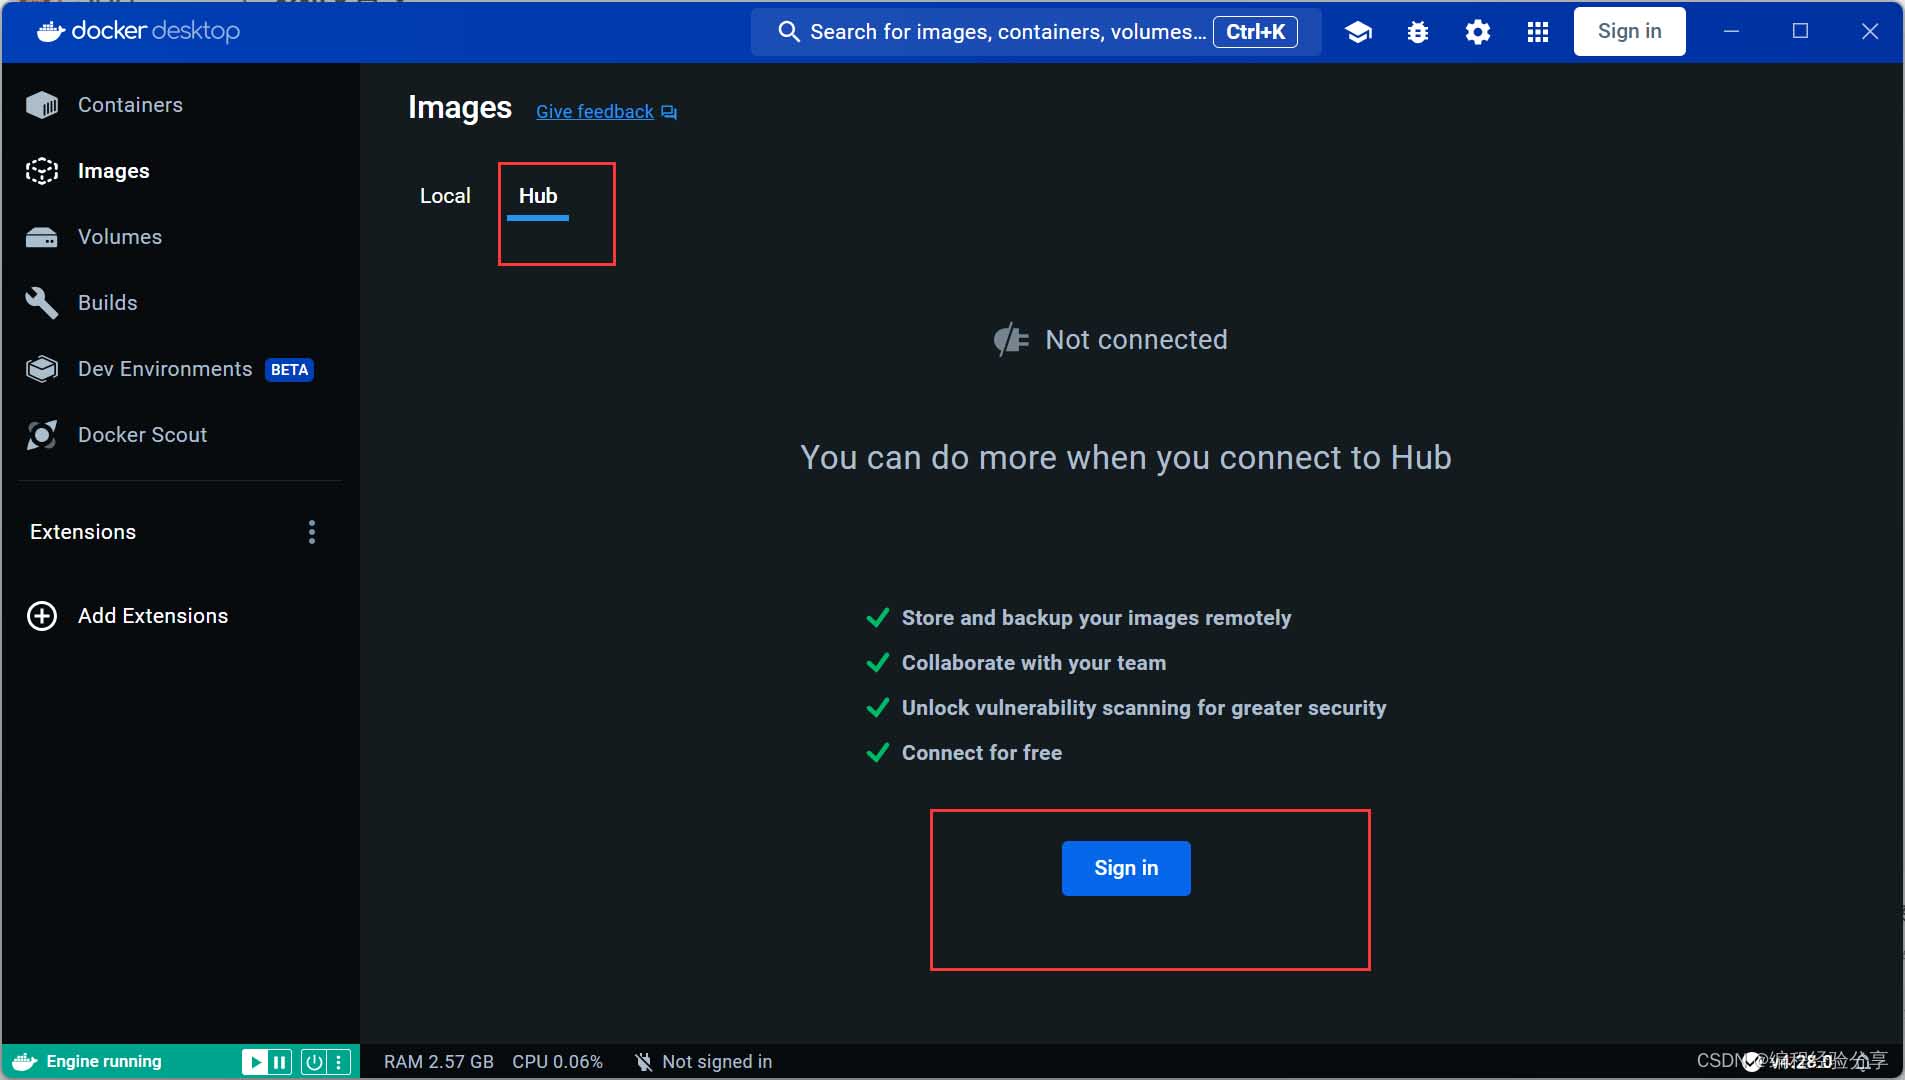Click the CPU 0.06% indicator
The width and height of the screenshot is (1905, 1080).
[x=557, y=1062]
